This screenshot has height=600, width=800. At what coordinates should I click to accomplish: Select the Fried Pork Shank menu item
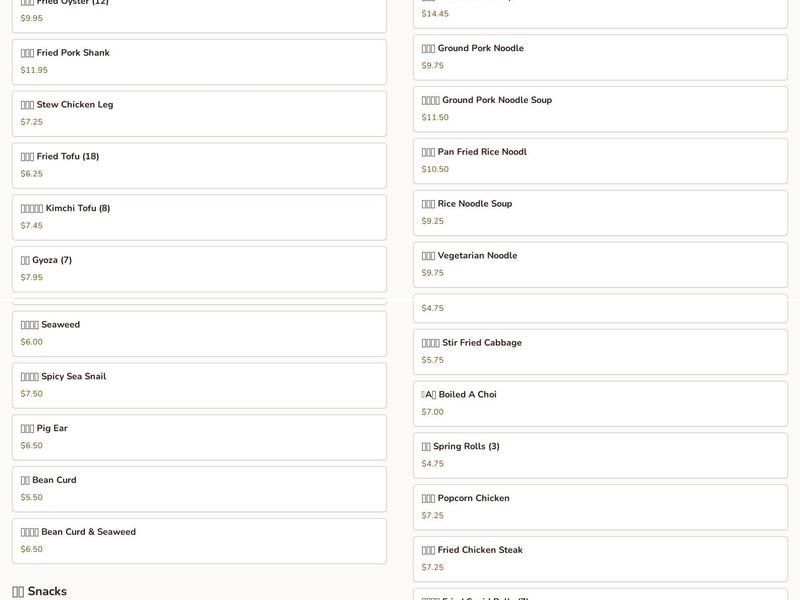coord(199,62)
